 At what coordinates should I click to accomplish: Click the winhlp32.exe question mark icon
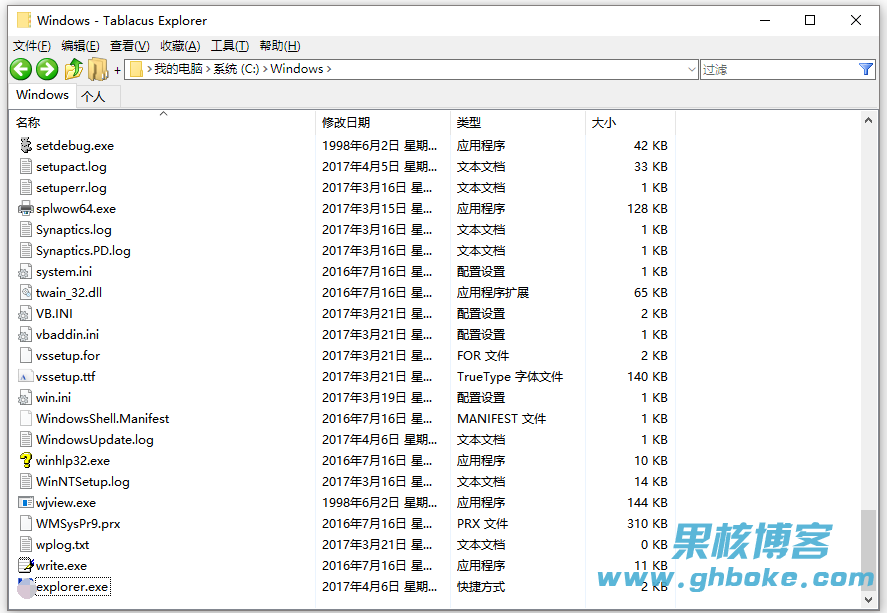[25, 460]
